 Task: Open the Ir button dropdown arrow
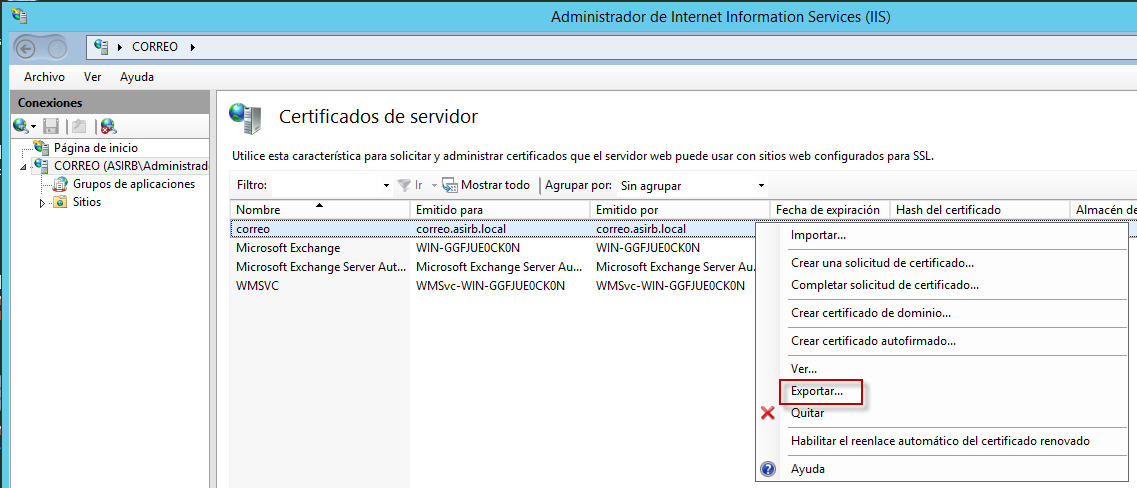click(434, 186)
